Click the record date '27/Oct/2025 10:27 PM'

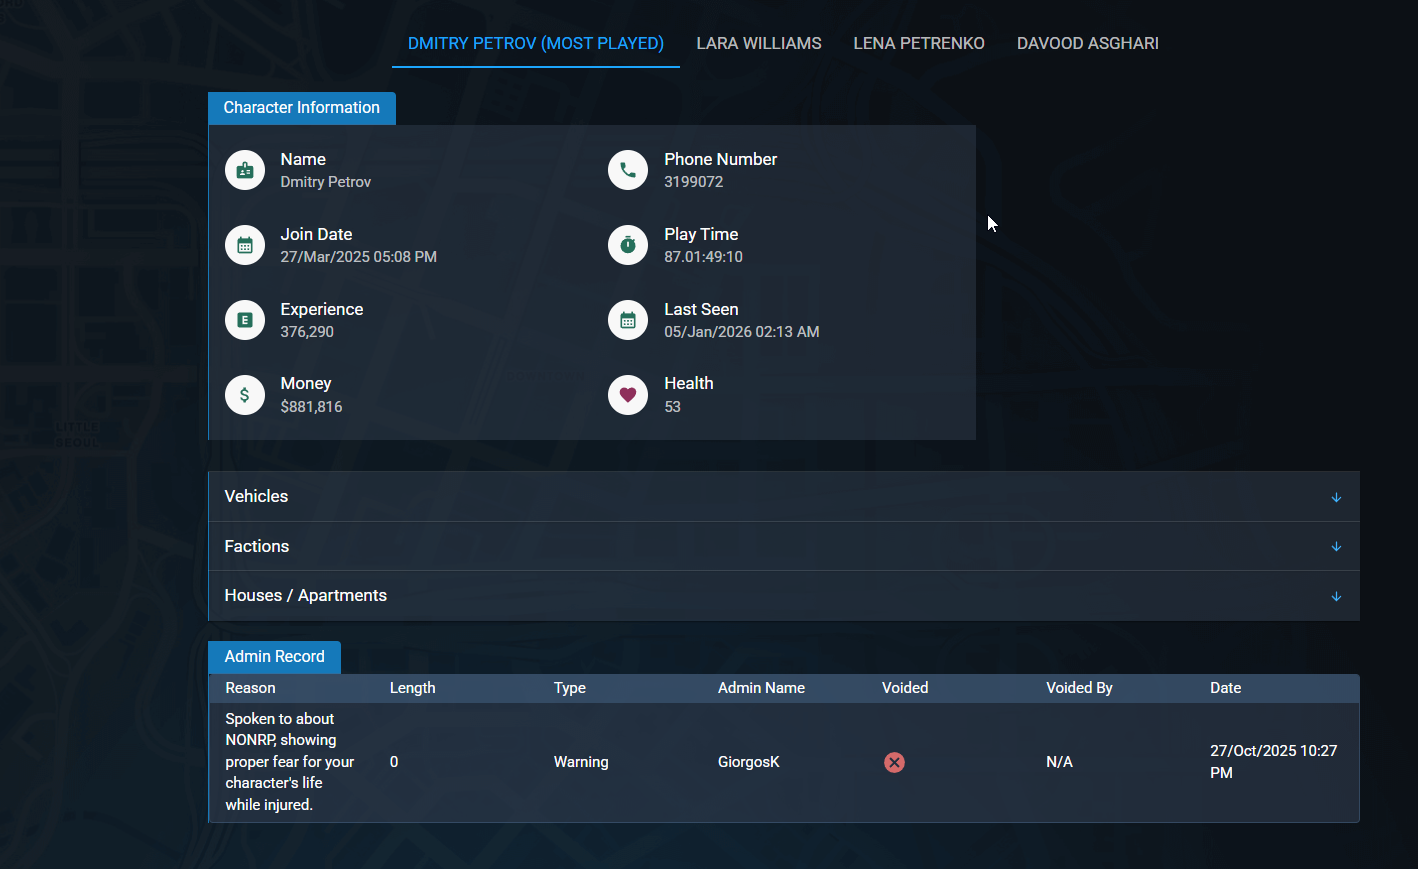(x=1273, y=762)
